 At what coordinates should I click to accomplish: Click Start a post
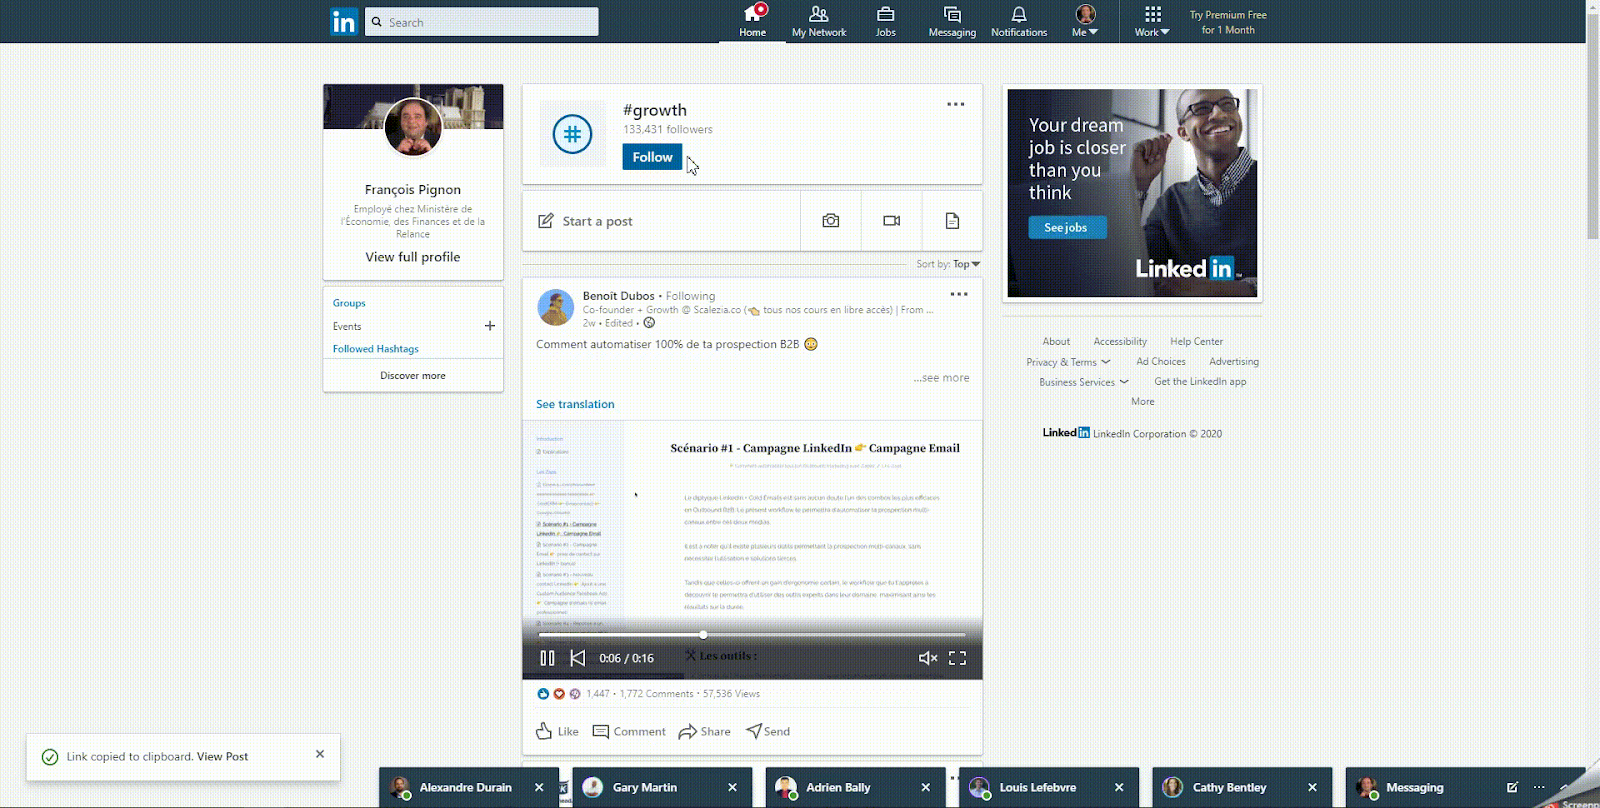tap(661, 221)
